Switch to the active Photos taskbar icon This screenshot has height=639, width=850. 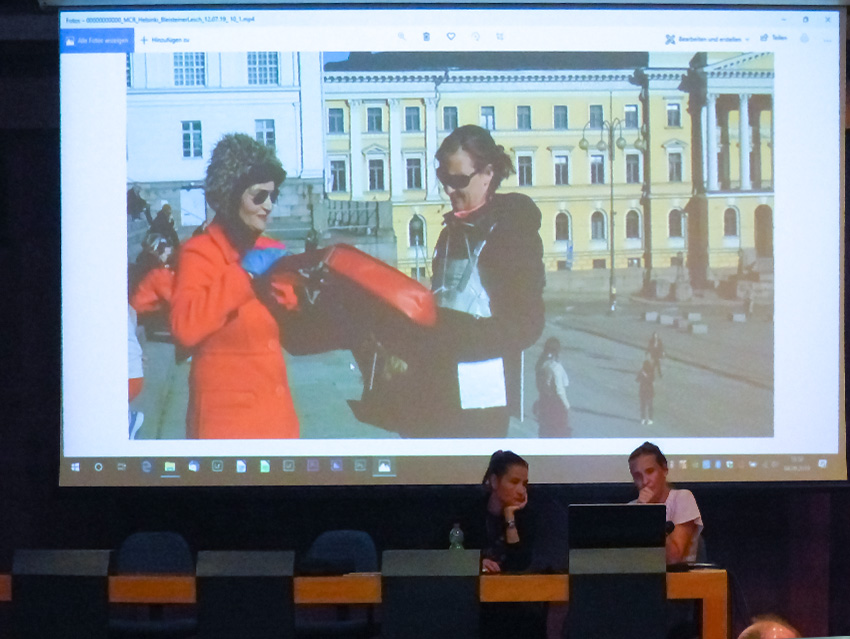click(x=384, y=466)
